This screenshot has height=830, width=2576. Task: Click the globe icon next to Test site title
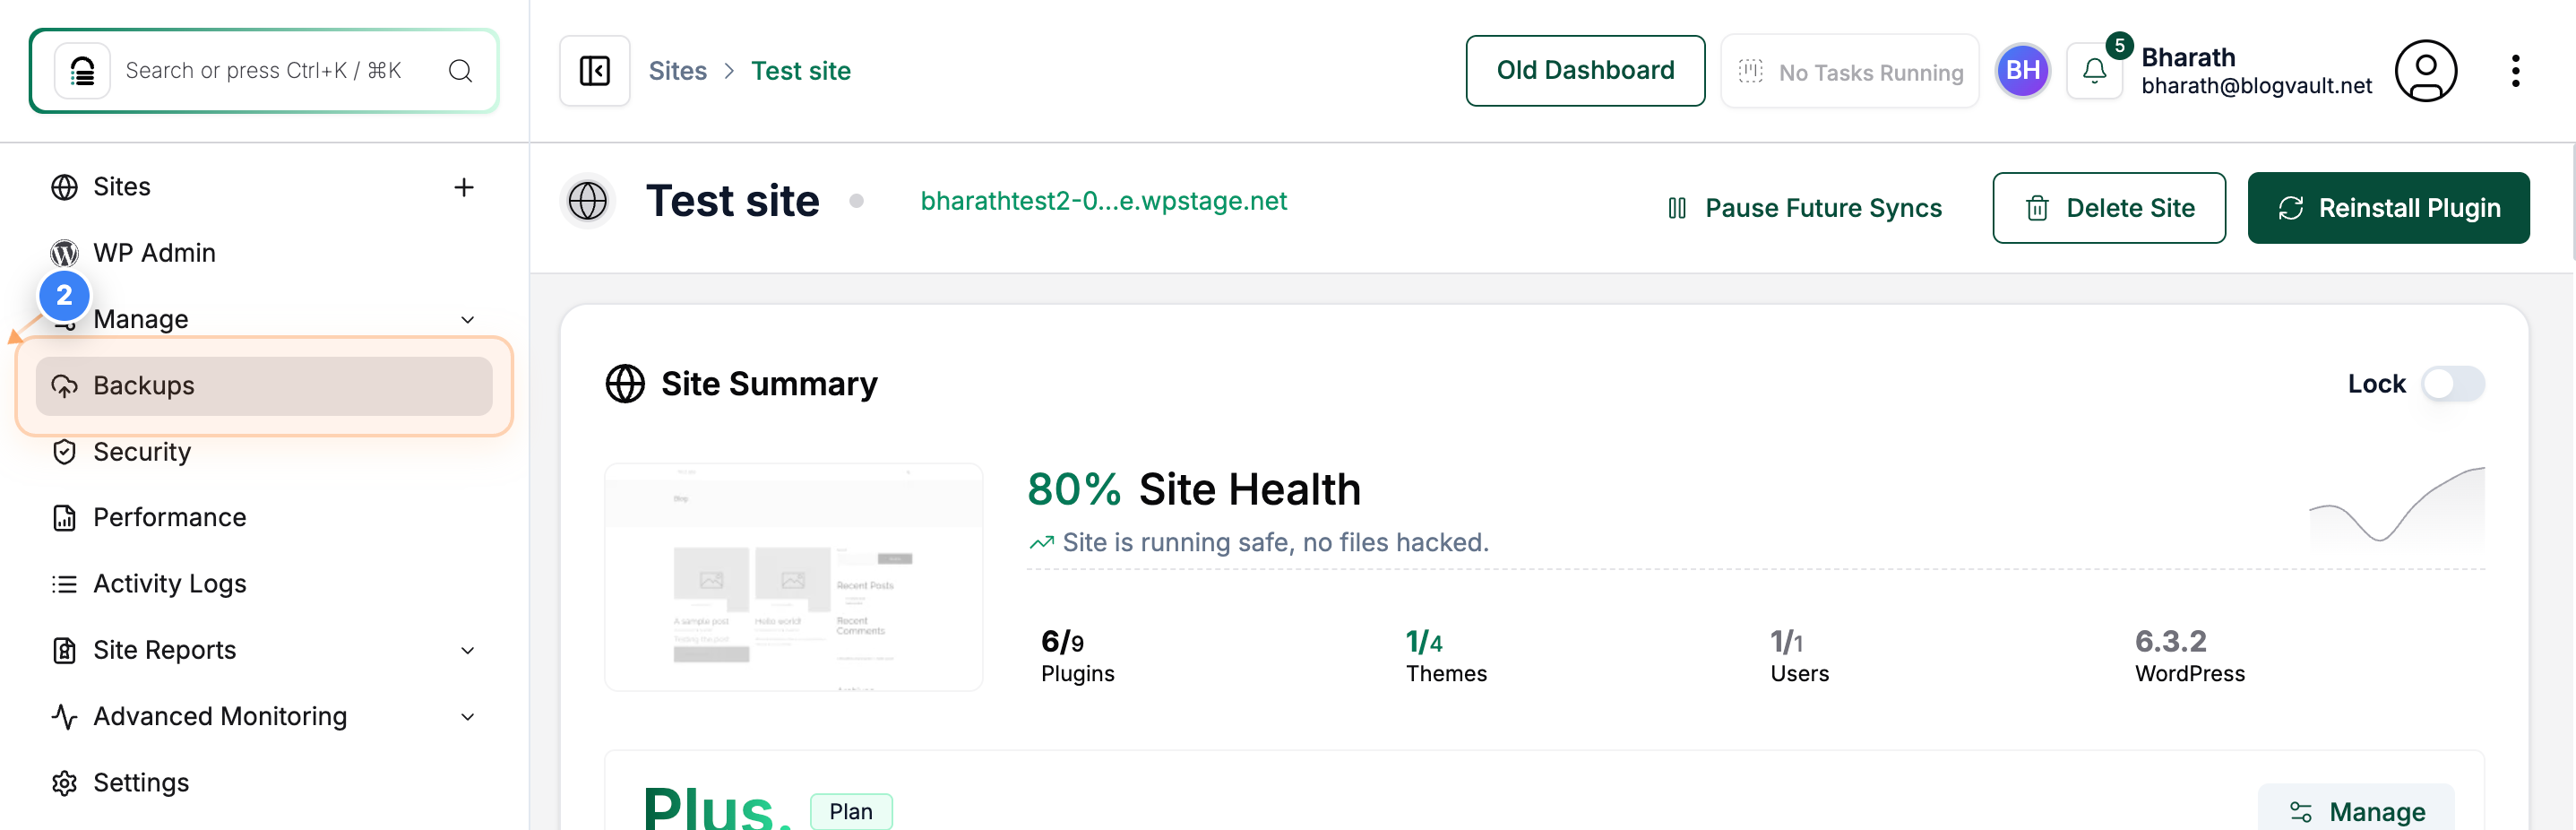(588, 201)
